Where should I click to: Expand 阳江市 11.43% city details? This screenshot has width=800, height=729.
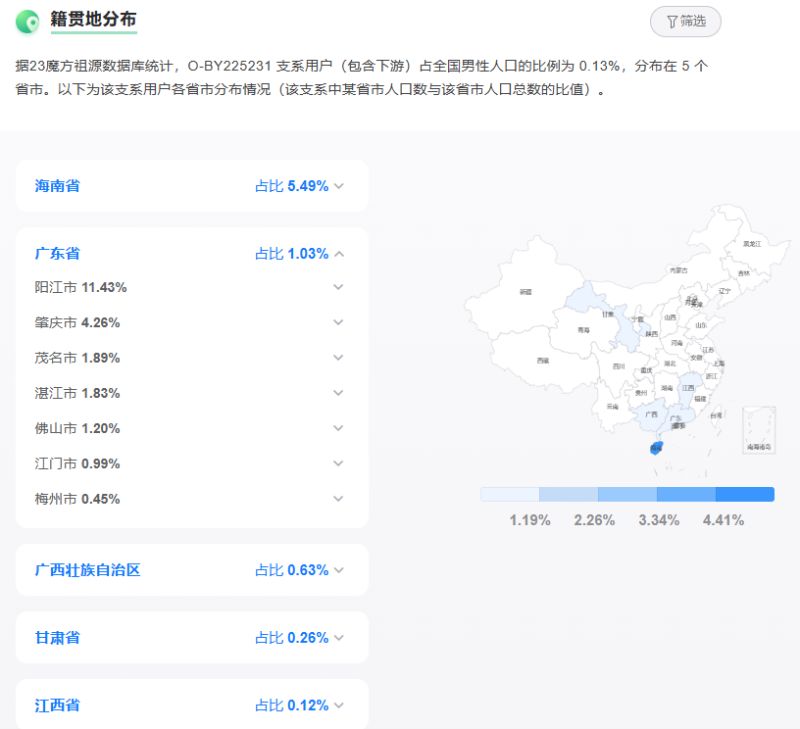[x=338, y=287]
